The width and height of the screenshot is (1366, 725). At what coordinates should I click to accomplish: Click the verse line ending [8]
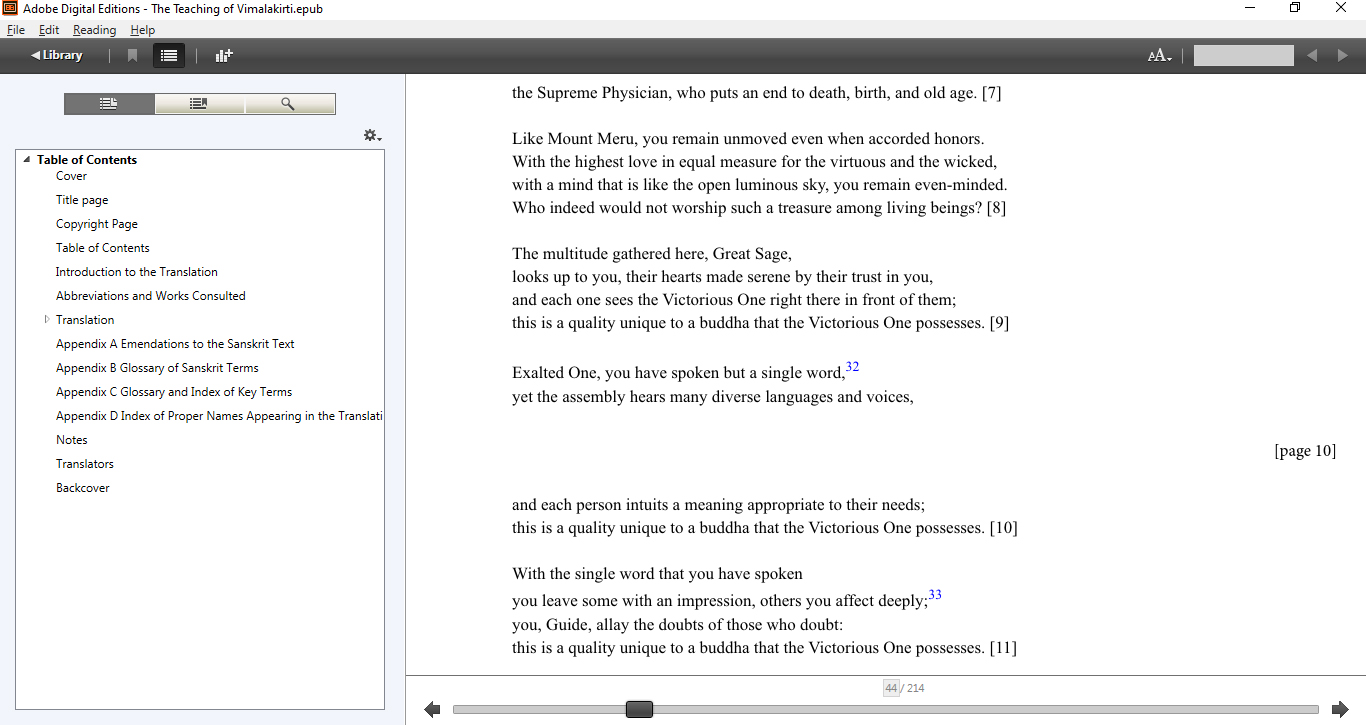759,208
